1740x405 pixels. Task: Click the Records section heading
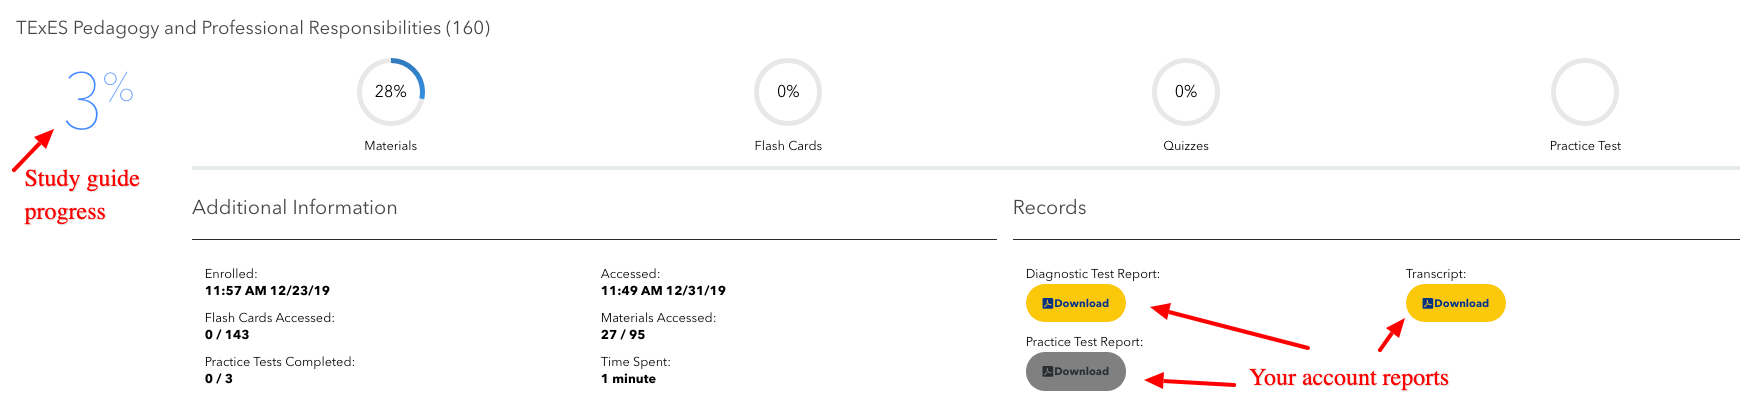pos(1049,207)
